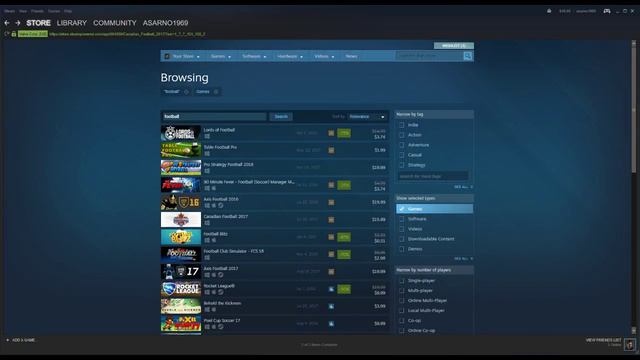Click the Add a Game plus icon
Screen dimensions: 640x360
tap(7, 340)
